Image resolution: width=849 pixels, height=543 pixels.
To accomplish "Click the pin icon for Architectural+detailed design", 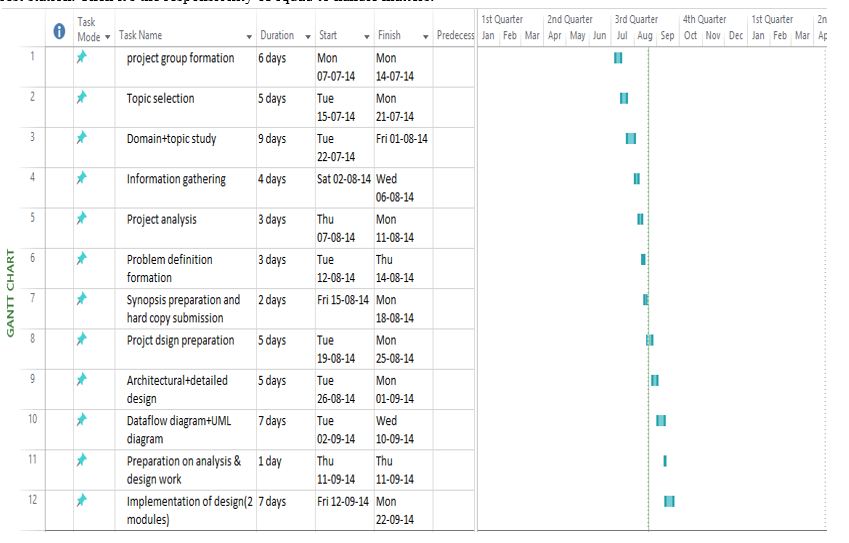I will [x=82, y=380].
